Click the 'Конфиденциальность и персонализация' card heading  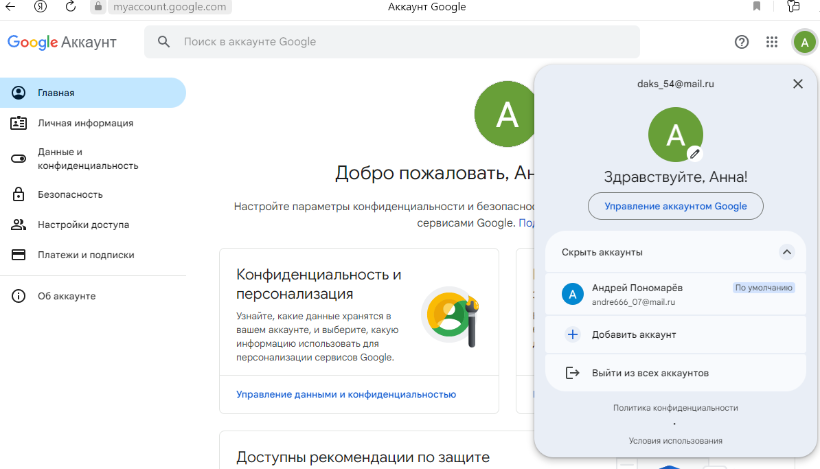click(318, 284)
